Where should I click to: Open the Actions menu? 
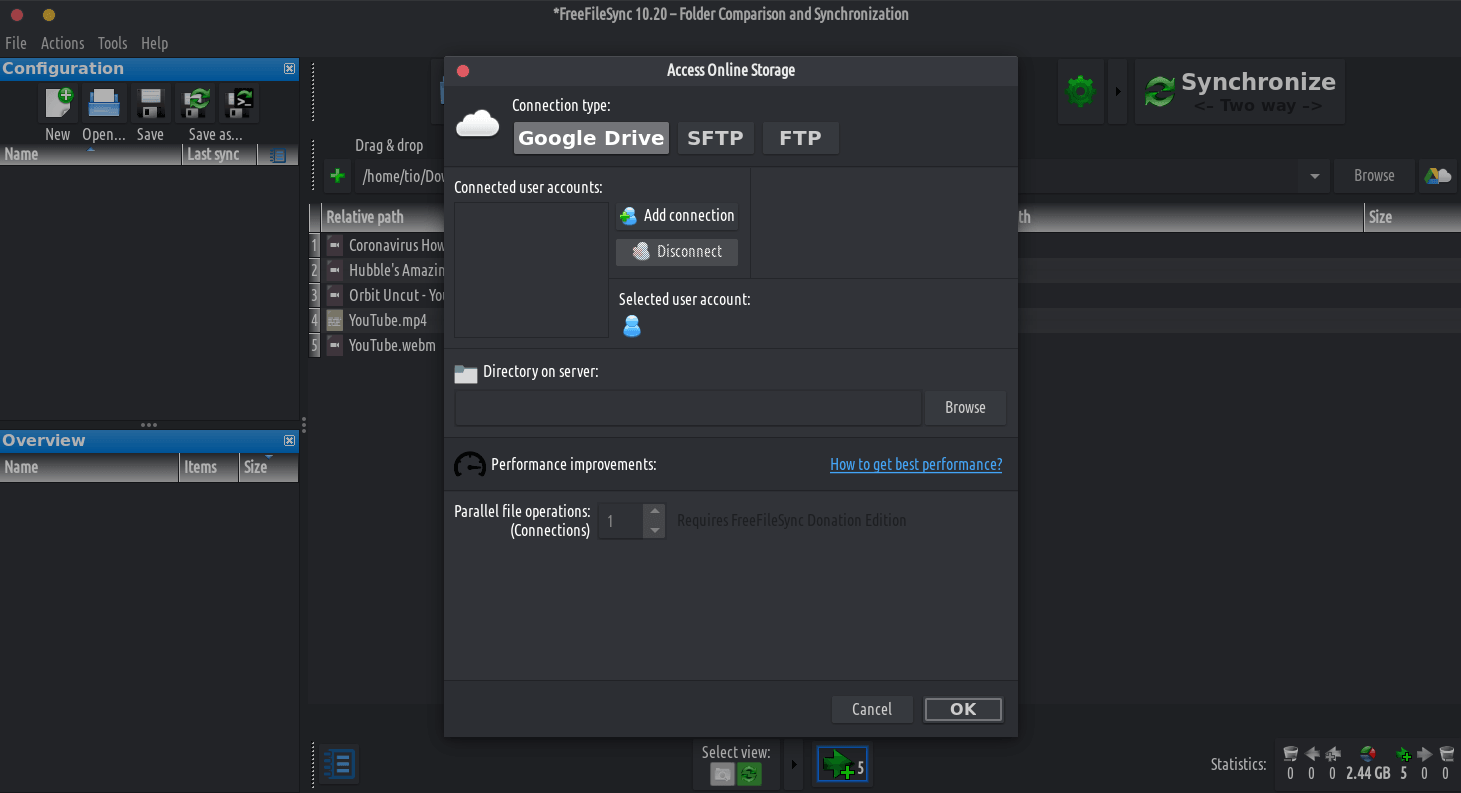(62, 43)
